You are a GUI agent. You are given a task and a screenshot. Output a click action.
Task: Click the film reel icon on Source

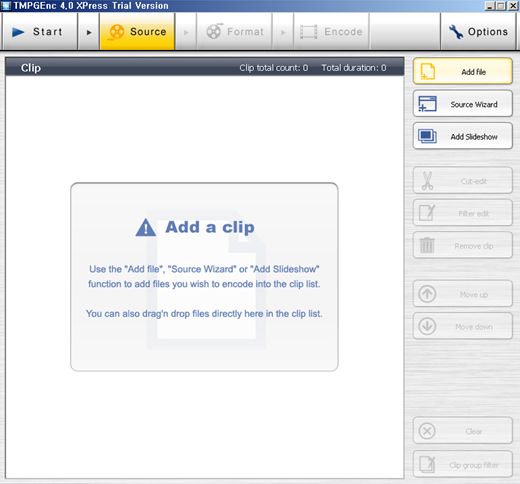[116, 32]
